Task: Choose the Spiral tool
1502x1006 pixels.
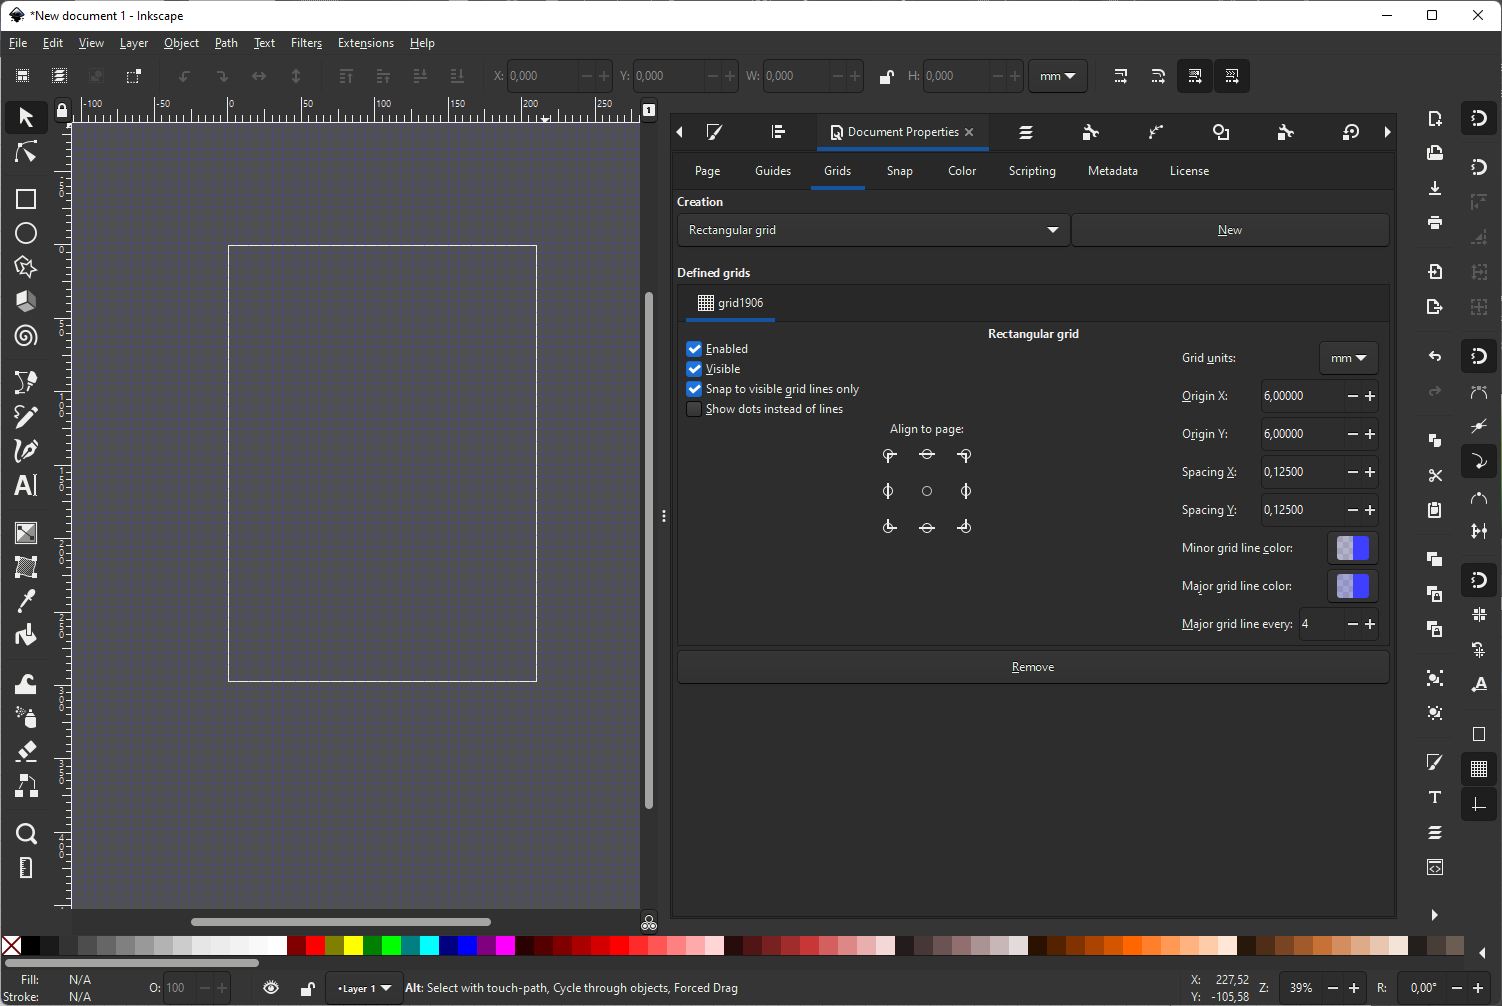Action: 25,336
